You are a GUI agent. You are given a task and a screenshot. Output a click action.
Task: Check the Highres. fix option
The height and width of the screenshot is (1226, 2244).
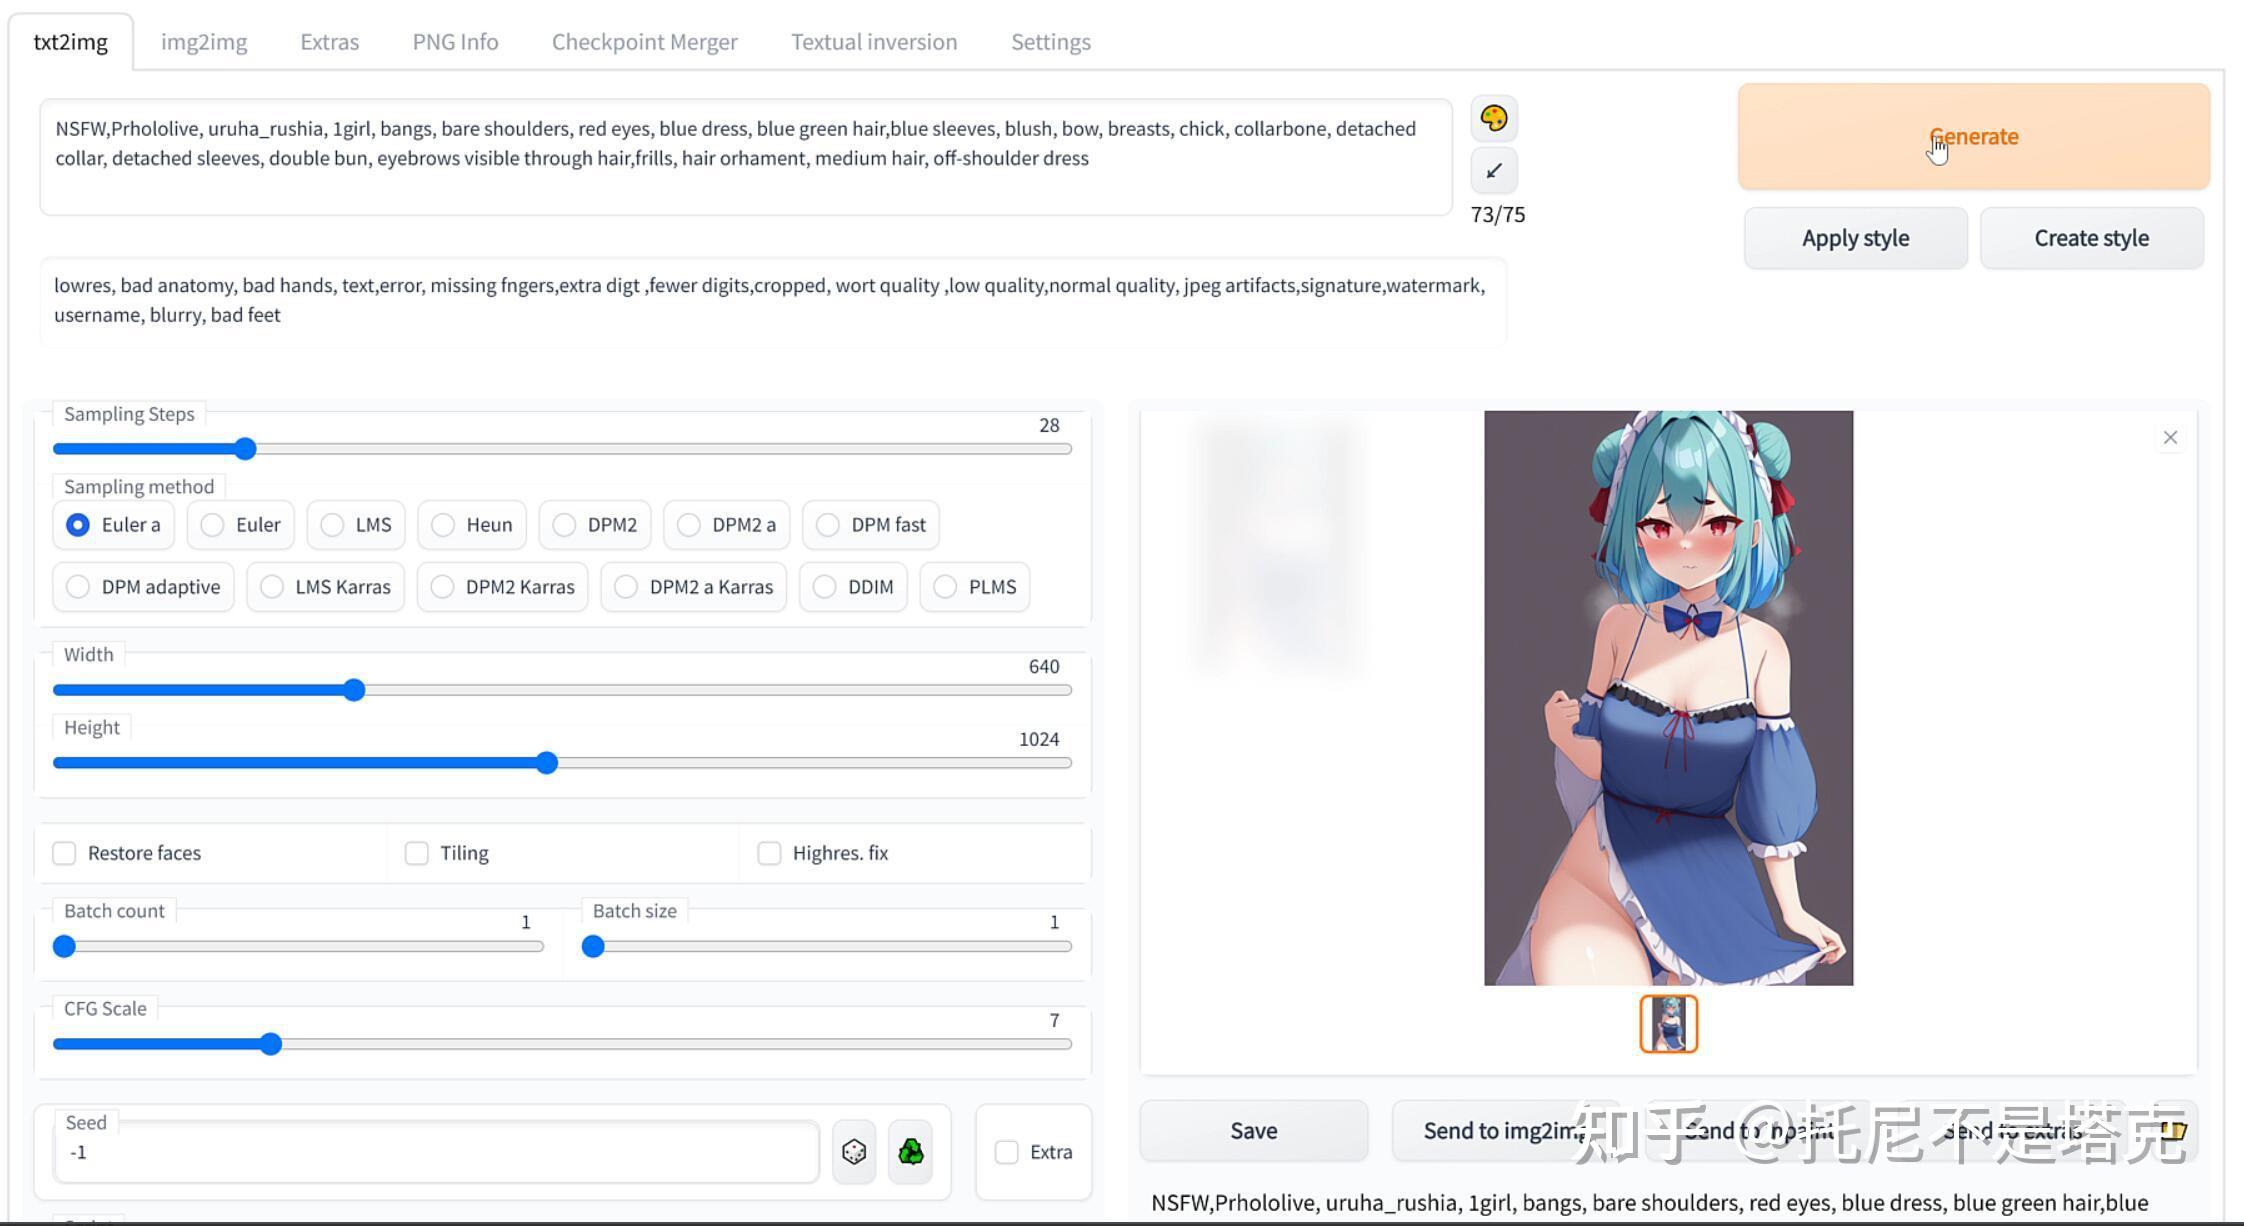769,853
